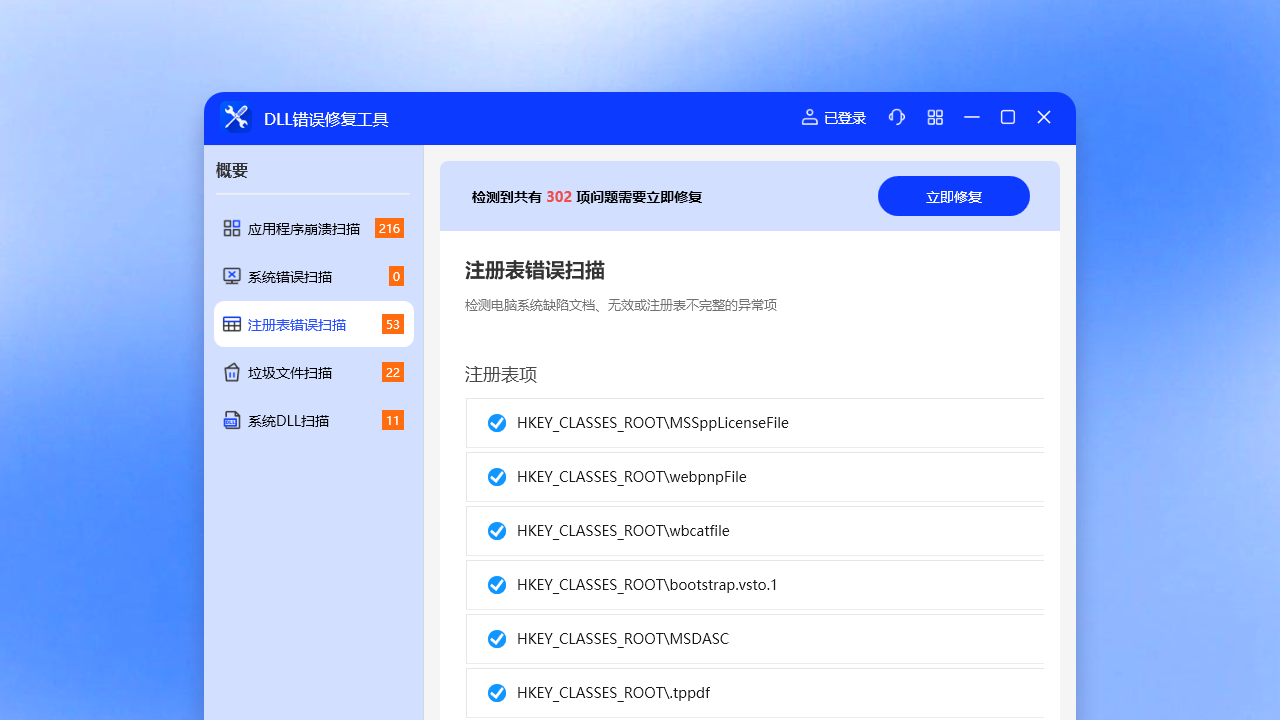Click the junk file scan trash icon
The image size is (1280, 720).
(x=231, y=372)
